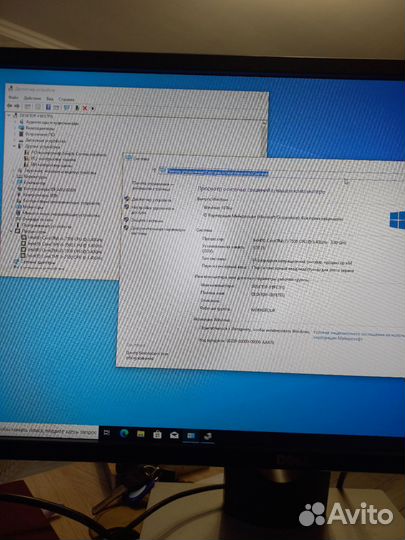Collapse the root DESKTOP computer node

click(x=9, y=115)
